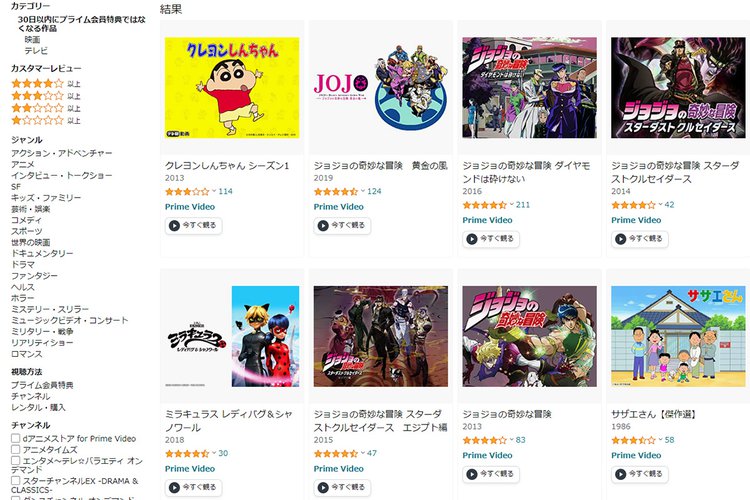Image resolution: width=750 pixels, height=500 pixels.
Task: Open rating chevron beside 211 reviews
Action: (x=511, y=204)
